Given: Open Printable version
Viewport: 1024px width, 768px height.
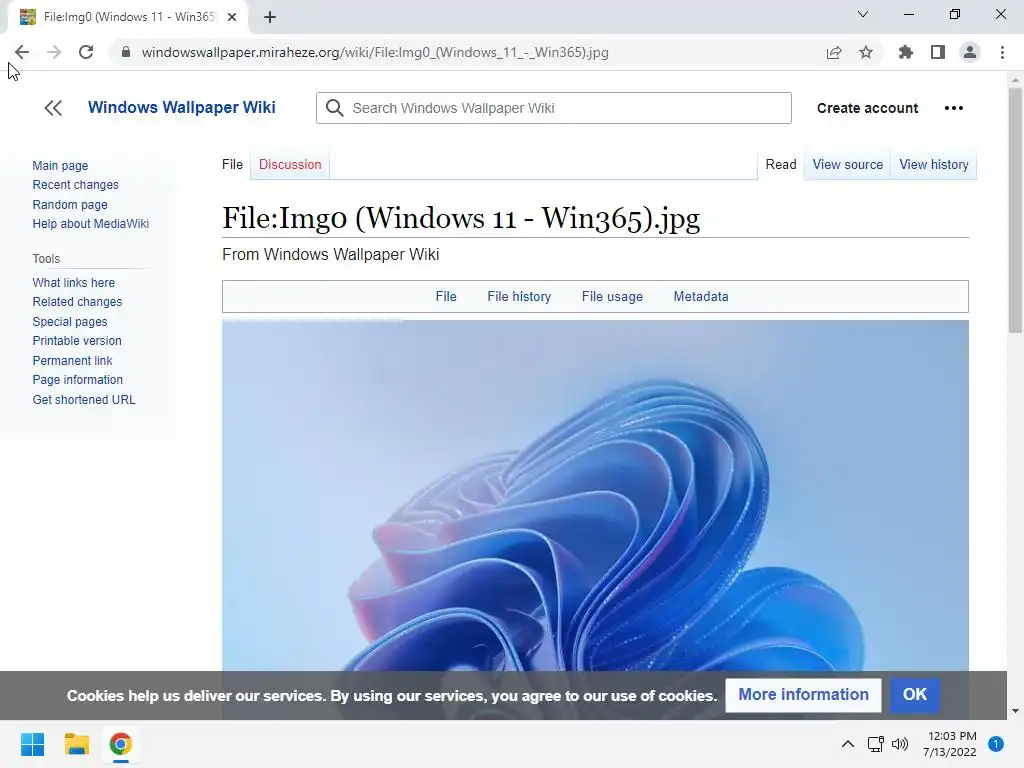Looking at the screenshot, I should click(x=77, y=341).
